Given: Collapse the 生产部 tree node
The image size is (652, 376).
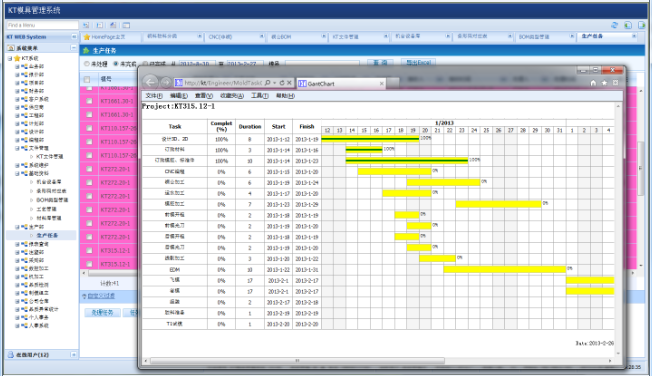Looking at the screenshot, I should tap(17, 227).
